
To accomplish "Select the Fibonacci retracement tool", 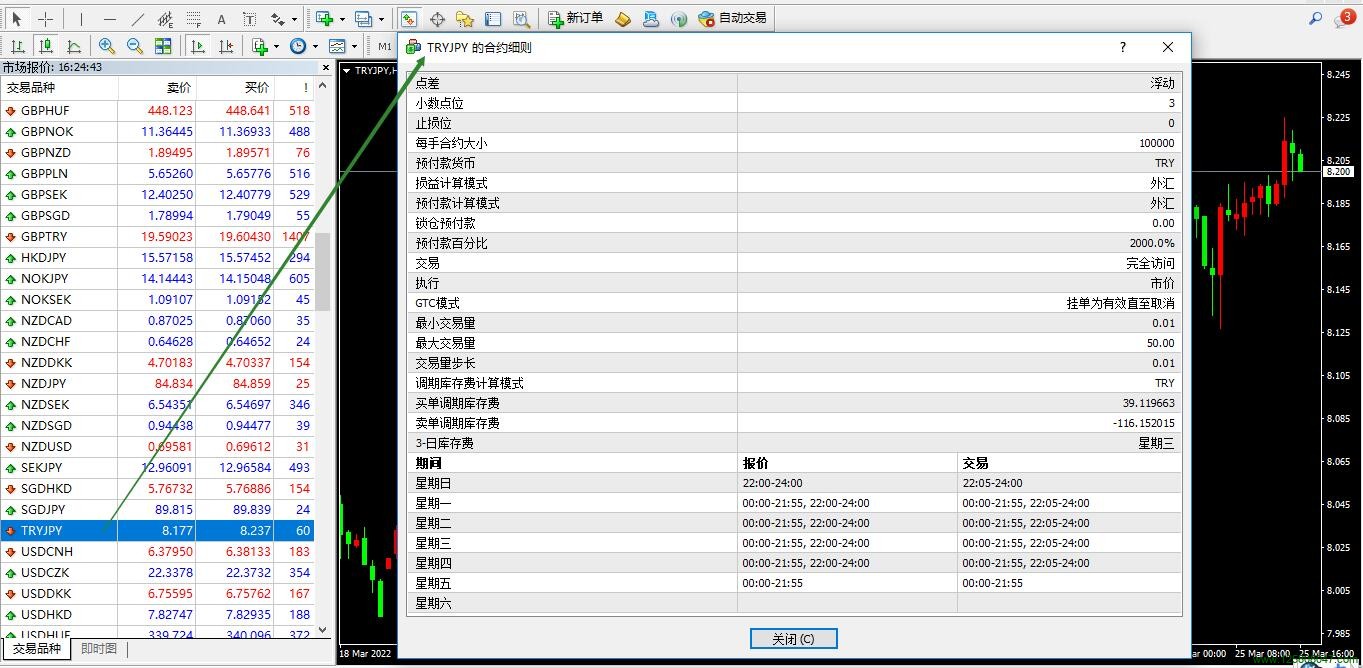I will click(x=193, y=18).
